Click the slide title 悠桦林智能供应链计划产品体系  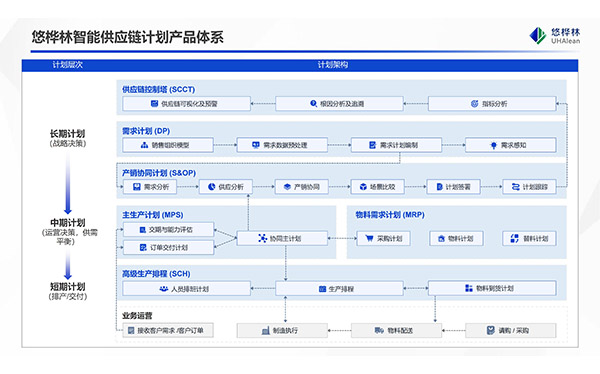coord(127,37)
